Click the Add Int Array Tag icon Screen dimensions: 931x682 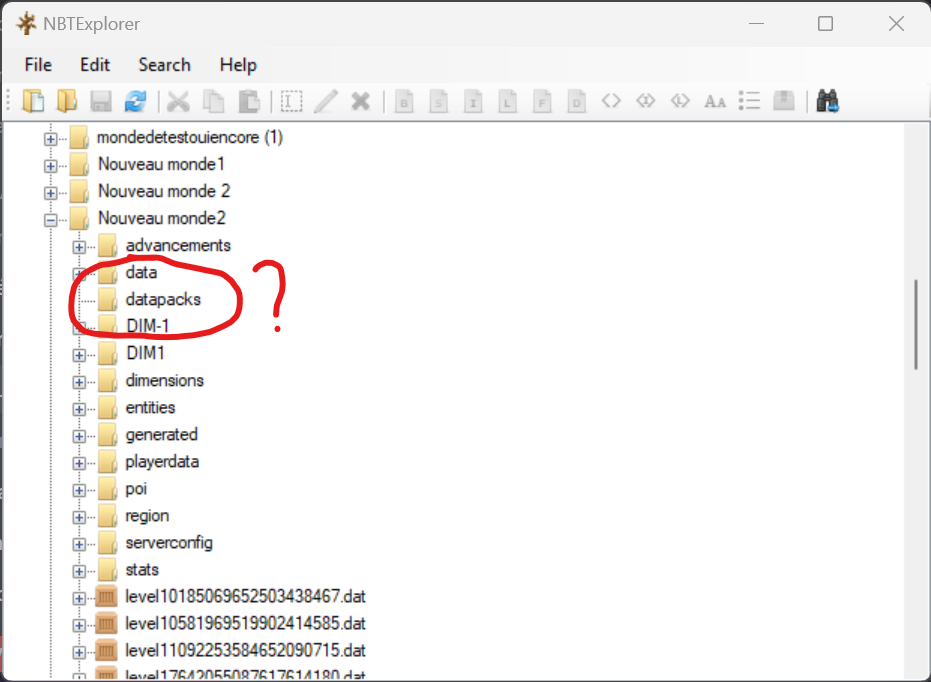point(645,101)
